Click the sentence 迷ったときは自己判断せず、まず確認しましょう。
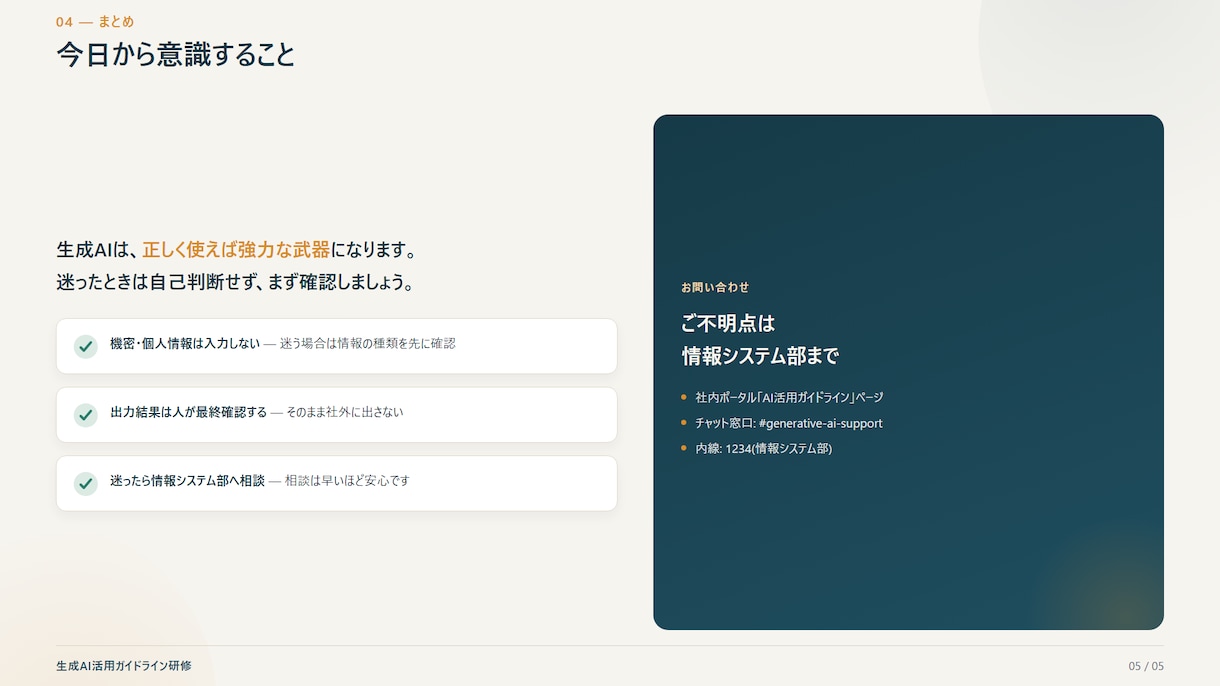 [235, 283]
